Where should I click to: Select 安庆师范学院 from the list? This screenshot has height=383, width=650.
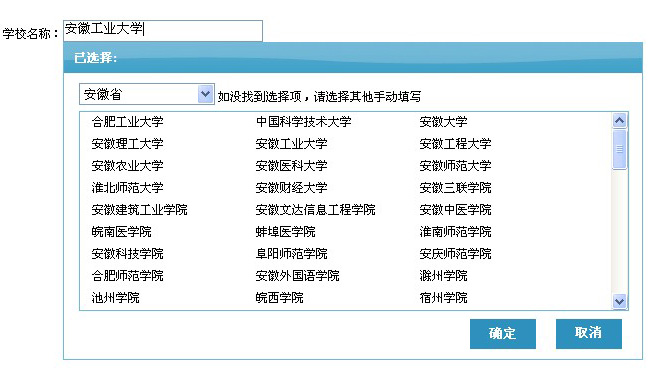[x=455, y=254]
